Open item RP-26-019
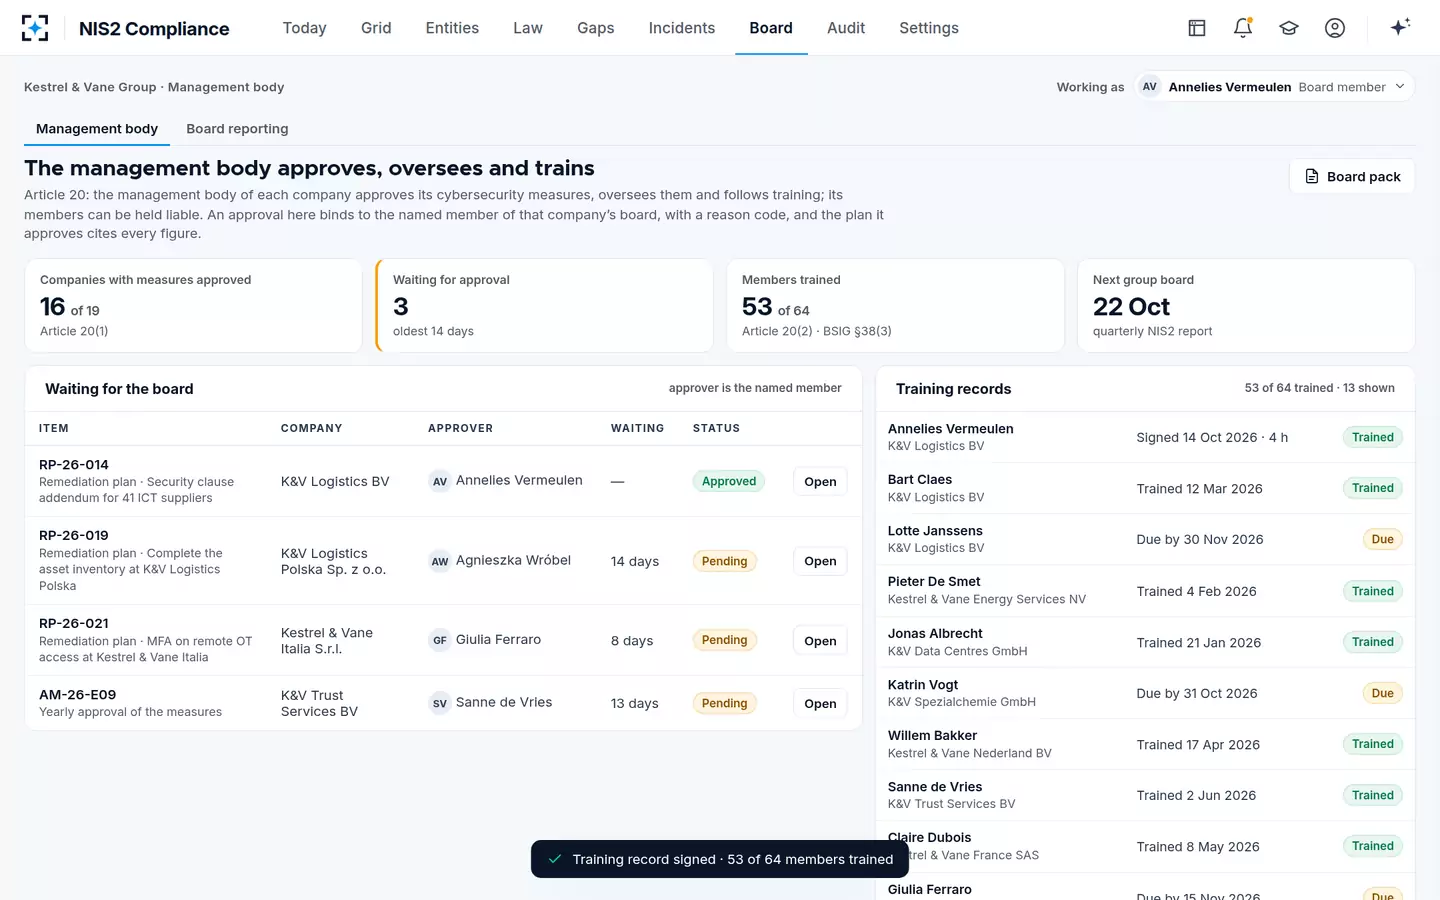Viewport: 1440px width, 900px height. click(x=820, y=561)
